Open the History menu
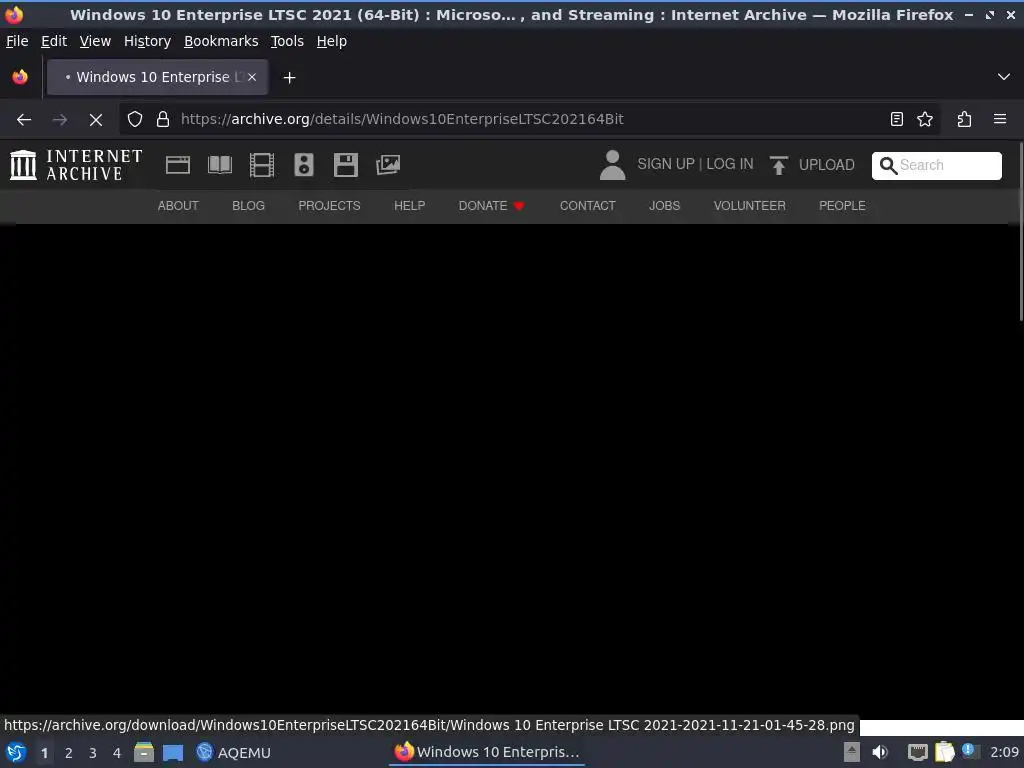Image resolution: width=1024 pixels, height=768 pixels. (147, 41)
